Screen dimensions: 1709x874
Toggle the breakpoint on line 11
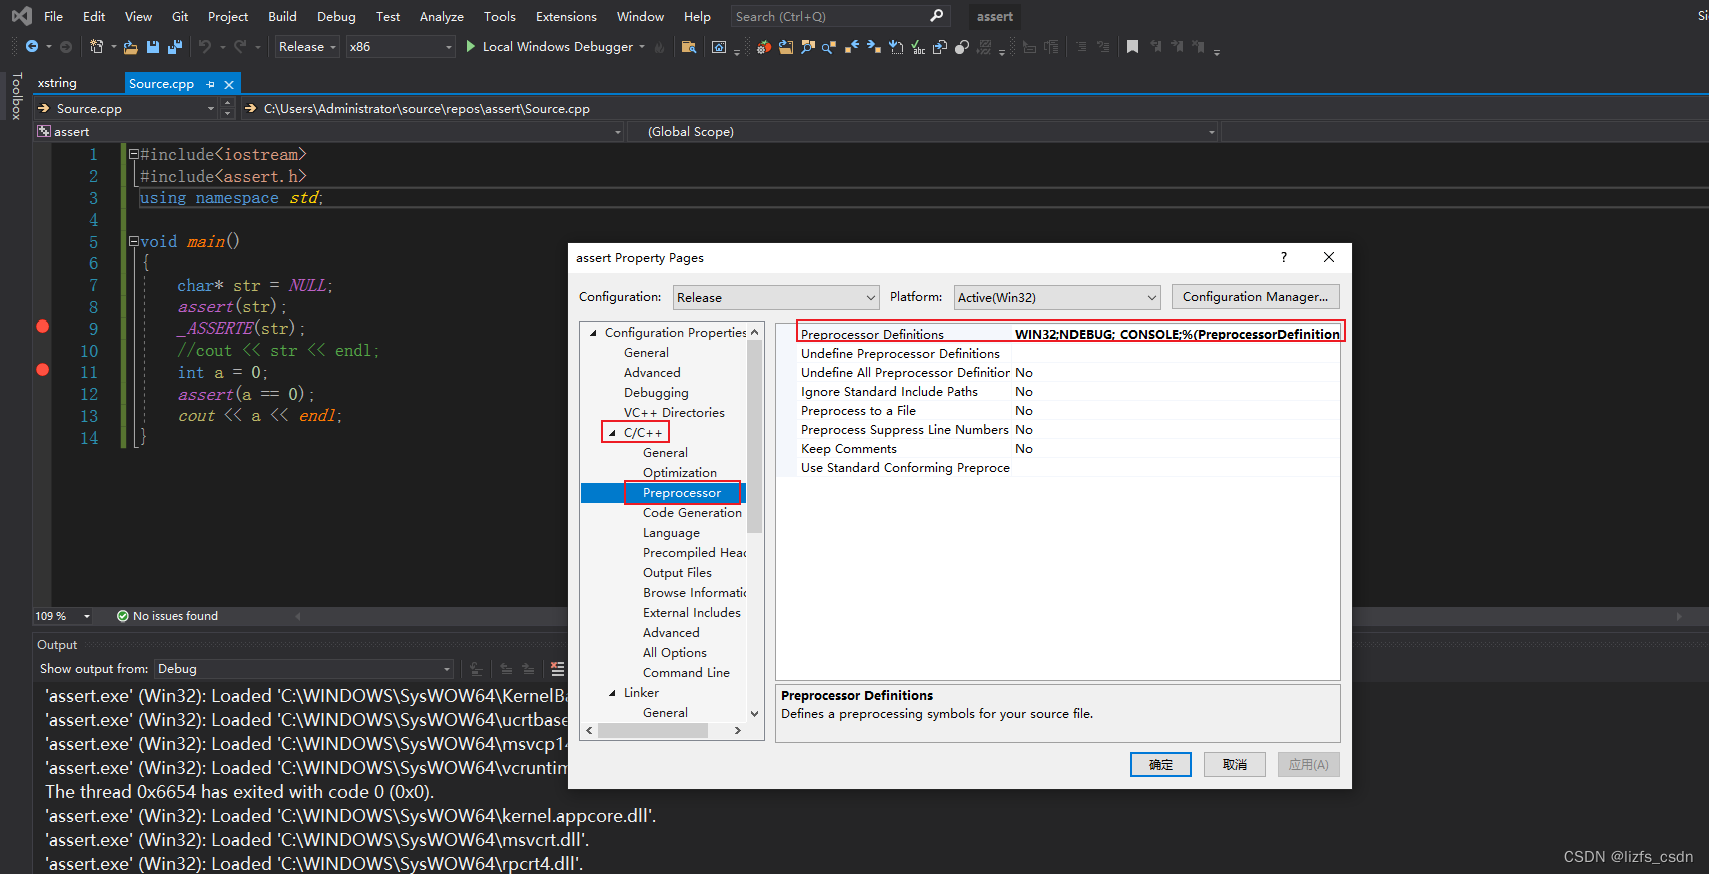click(42, 370)
